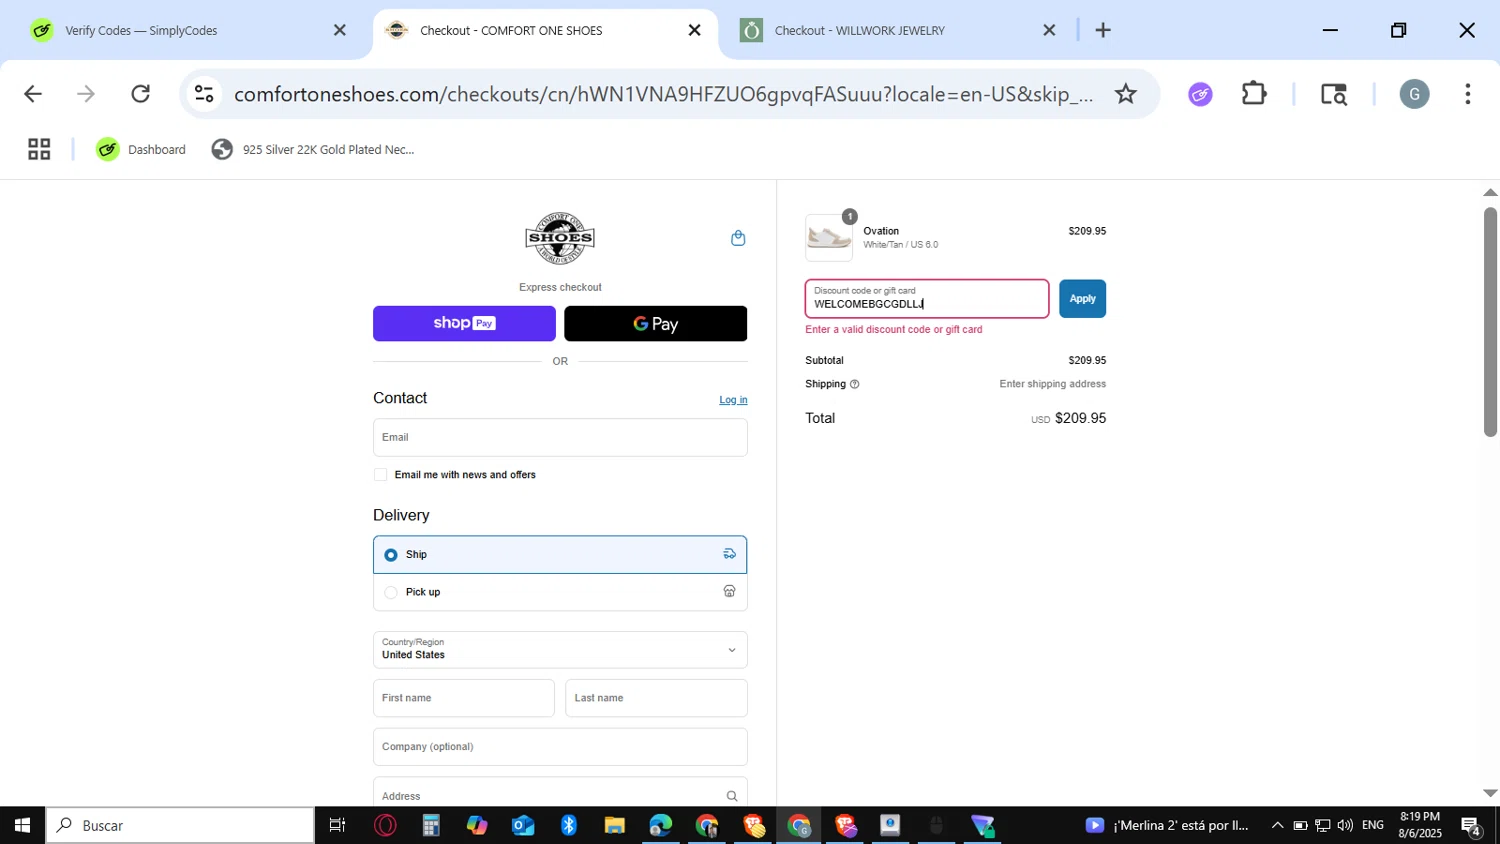Go back to previous page
The image size is (1500, 844).
pyautogui.click(x=33, y=94)
